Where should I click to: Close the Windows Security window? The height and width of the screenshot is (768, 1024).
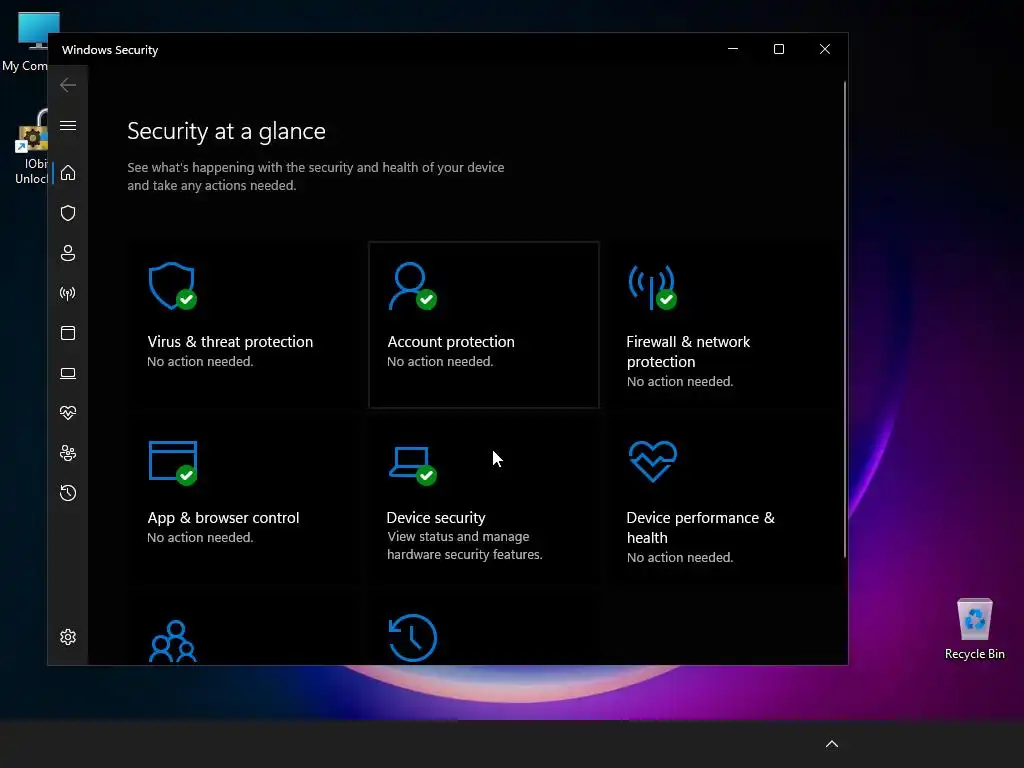[825, 49]
